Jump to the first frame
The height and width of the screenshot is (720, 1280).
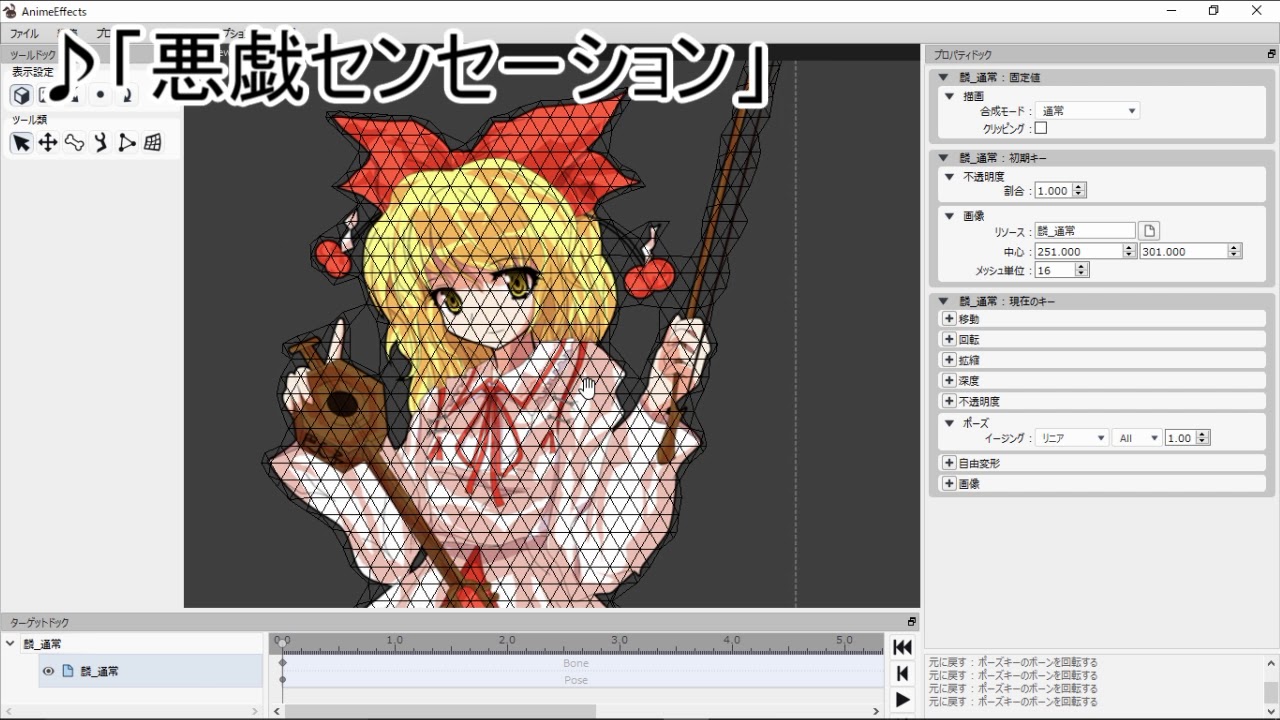pos(902,647)
